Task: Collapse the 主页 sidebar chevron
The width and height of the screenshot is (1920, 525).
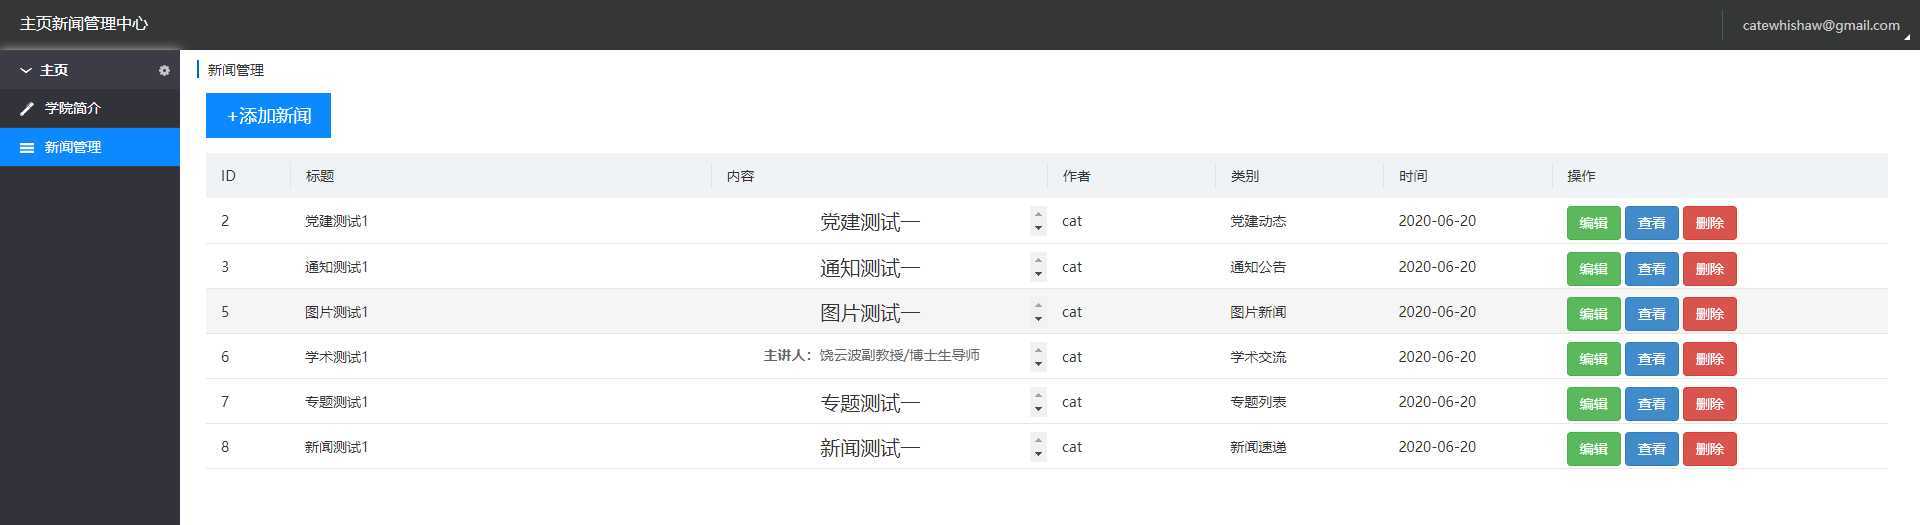Action: [x=26, y=70]
